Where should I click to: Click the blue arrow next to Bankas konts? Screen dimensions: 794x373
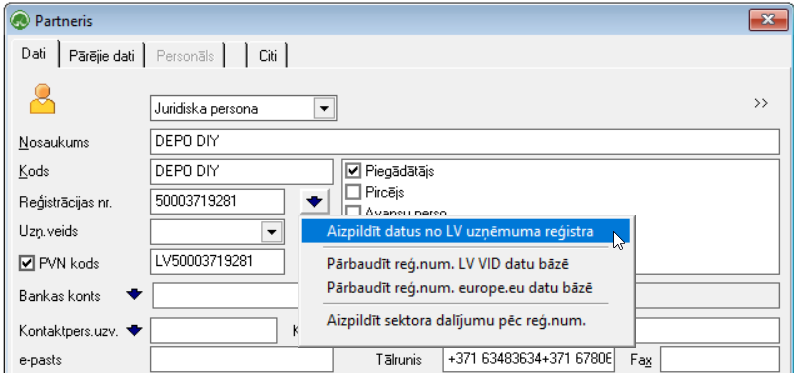[135, 295]
